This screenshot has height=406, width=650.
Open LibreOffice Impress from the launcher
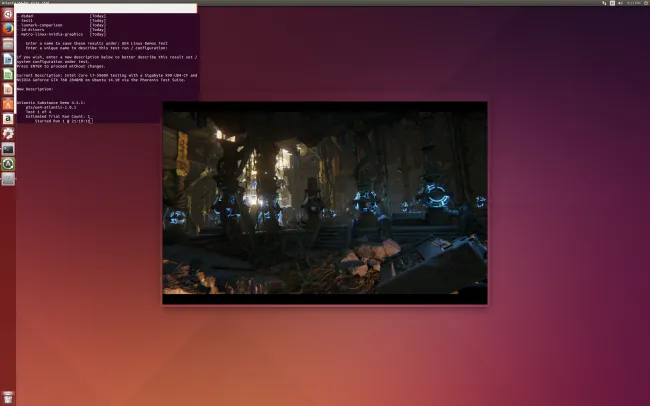[8, 89]
